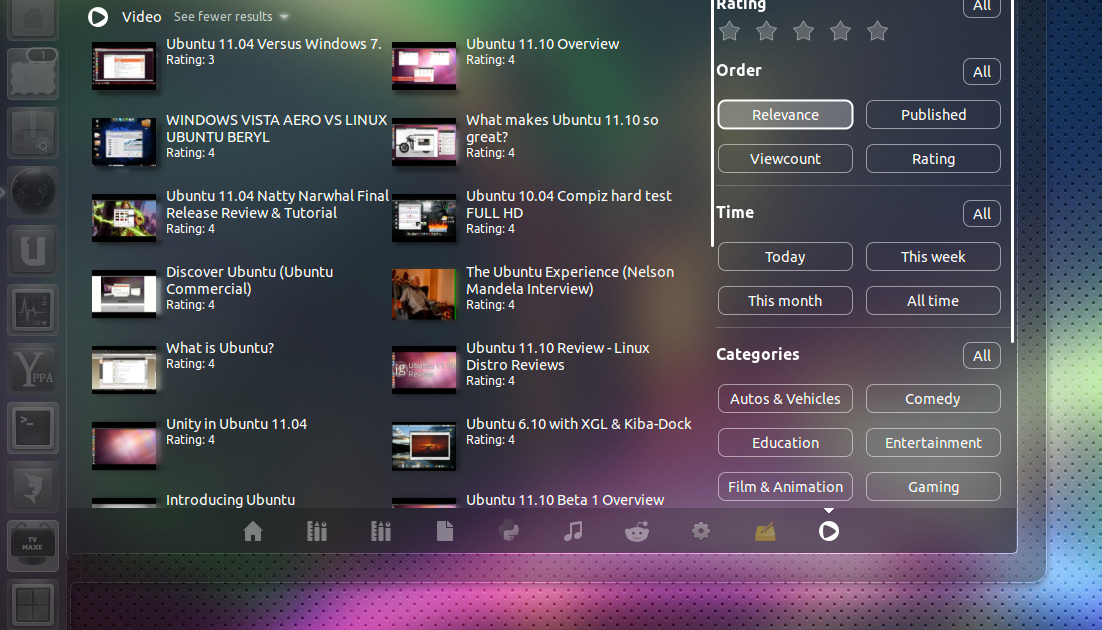This screenshot has height=630, width=1102.
Task: Toggle the Comedy category filter
Action: tap(933, 398)
